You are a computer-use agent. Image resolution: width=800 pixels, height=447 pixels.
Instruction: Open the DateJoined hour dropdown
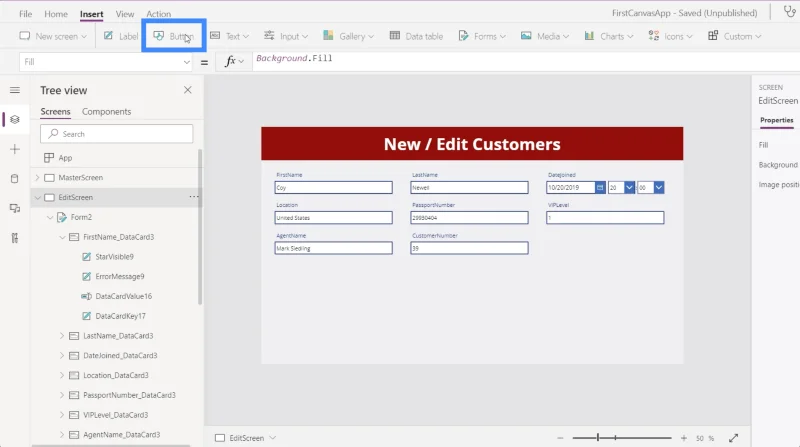[630, 187]
